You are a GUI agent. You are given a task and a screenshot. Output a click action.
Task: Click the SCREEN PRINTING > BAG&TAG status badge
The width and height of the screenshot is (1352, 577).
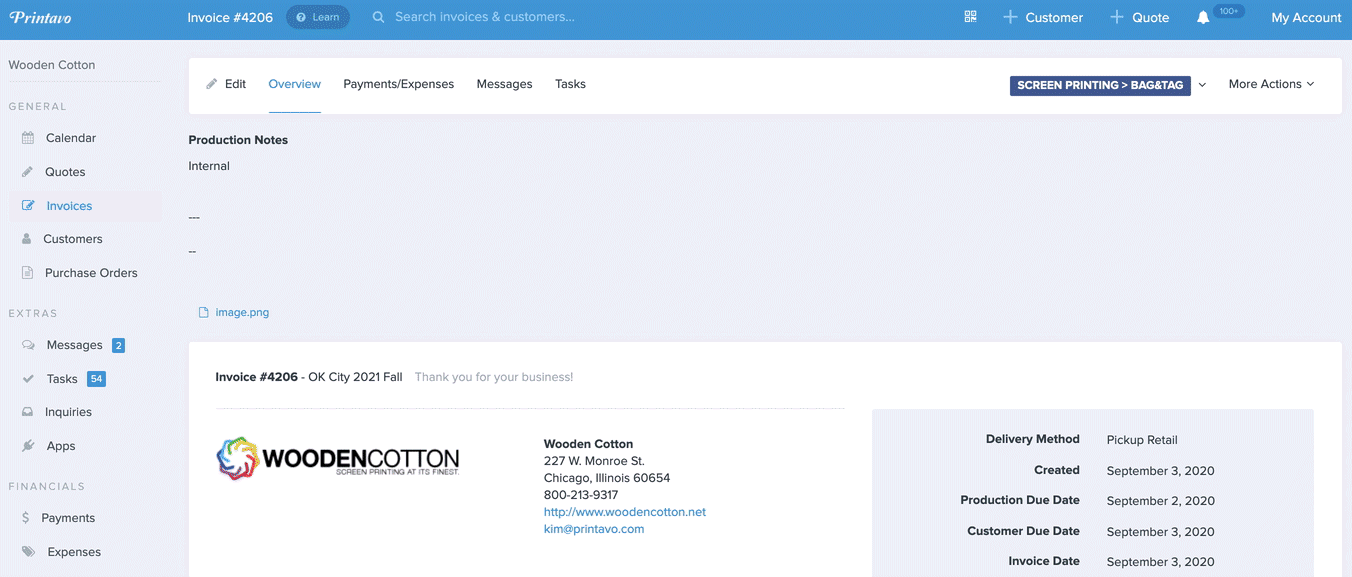tap(1100, 85)
